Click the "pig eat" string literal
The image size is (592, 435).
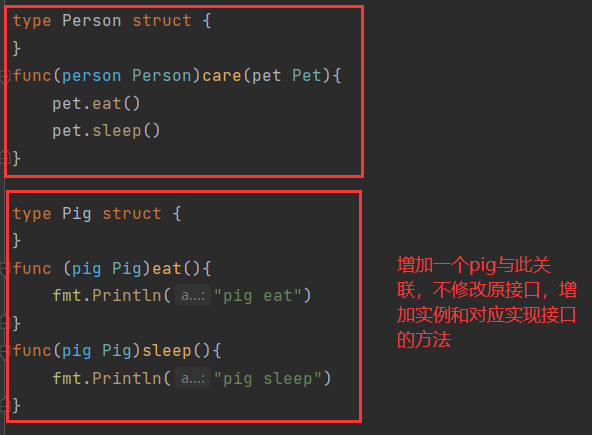pyautogui.click(x=258, y=296)
